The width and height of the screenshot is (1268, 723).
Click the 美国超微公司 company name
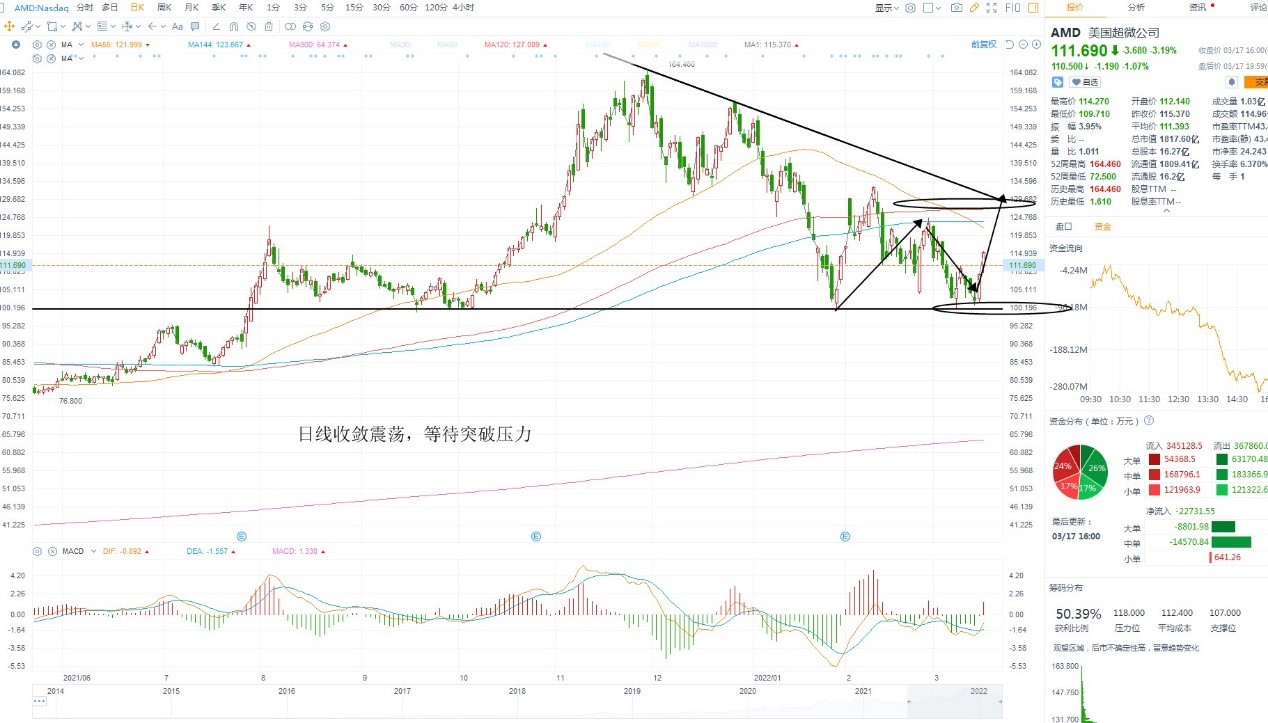(x=1124, y=32)
